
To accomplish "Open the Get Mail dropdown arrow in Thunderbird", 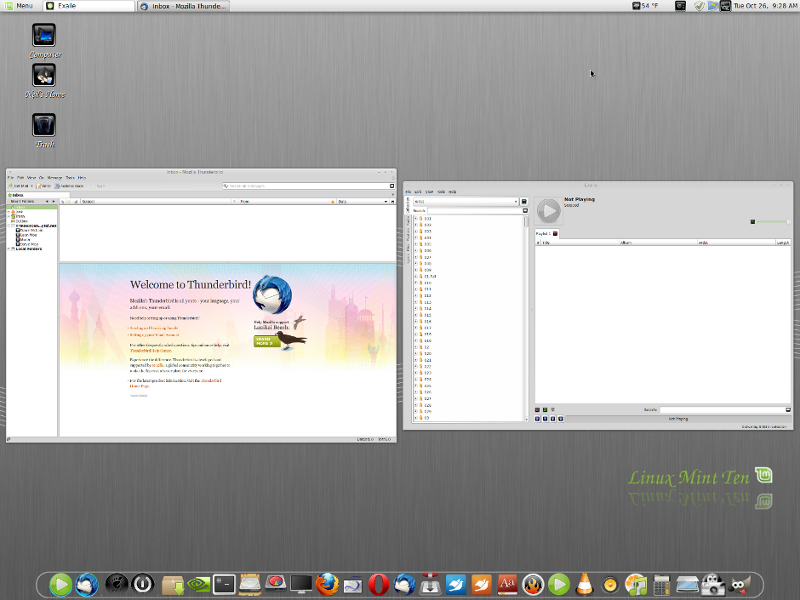I will point(32,186).
